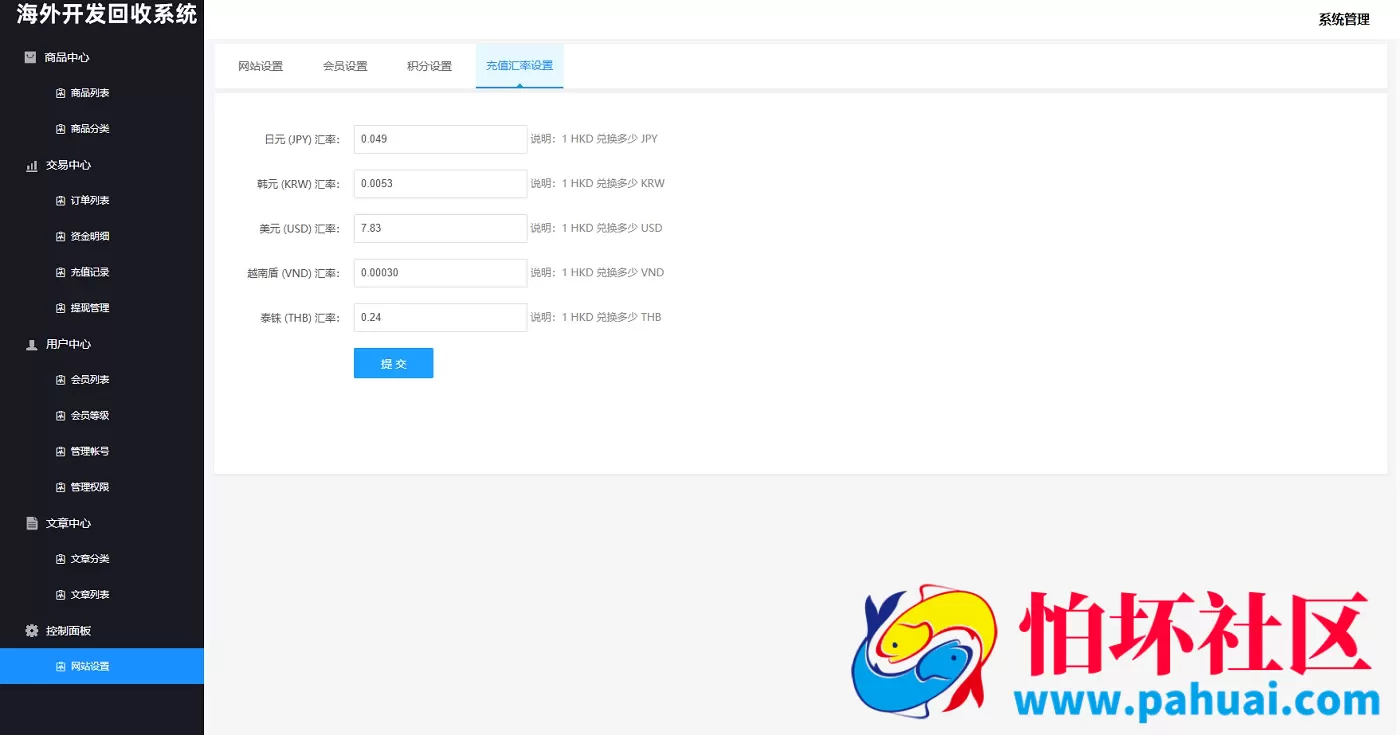Focus the 韩元 (KRW) 汇率 input field
The width and height of the screenshot is (1400, 735).
click(440, 184)
